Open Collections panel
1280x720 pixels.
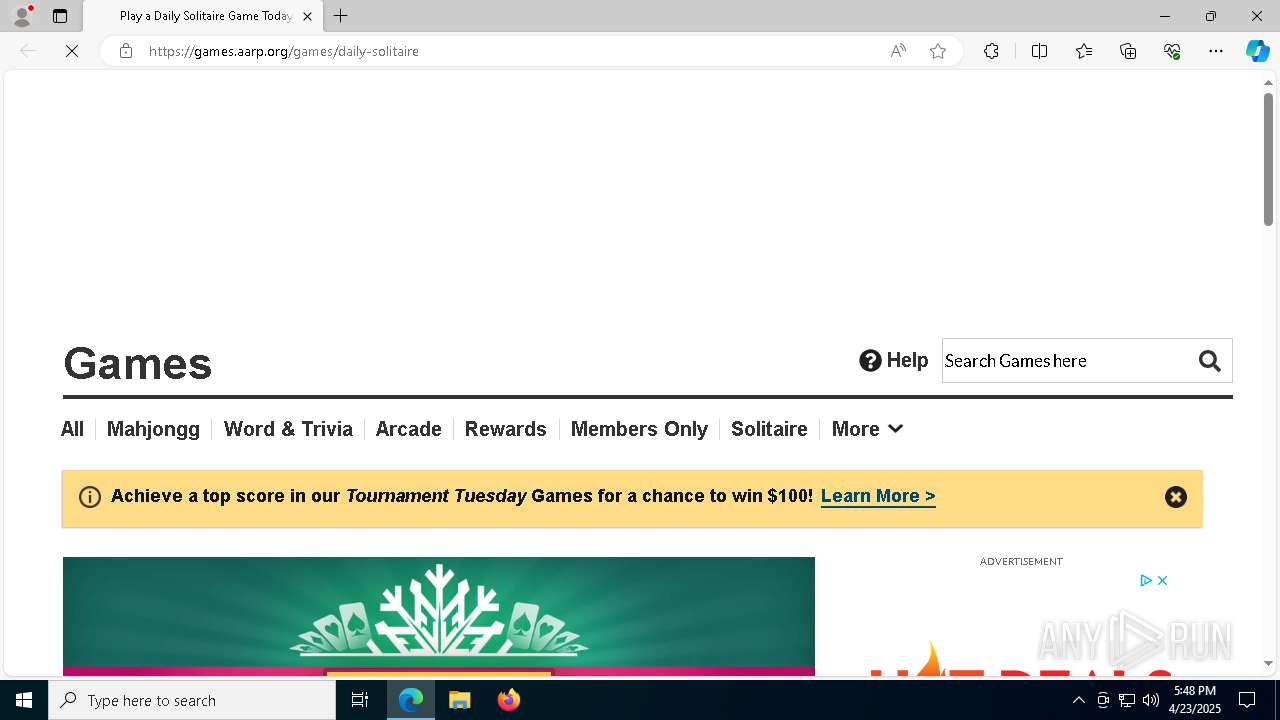(1128, 51)
